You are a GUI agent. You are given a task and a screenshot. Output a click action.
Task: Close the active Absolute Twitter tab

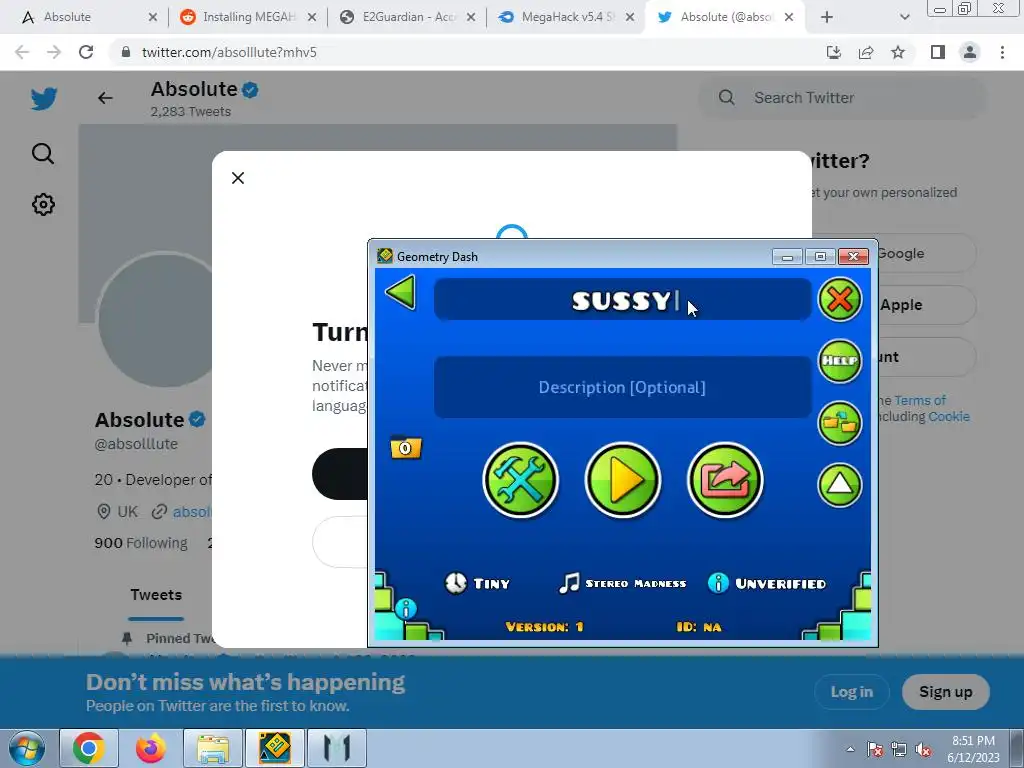tap(789, 17)
